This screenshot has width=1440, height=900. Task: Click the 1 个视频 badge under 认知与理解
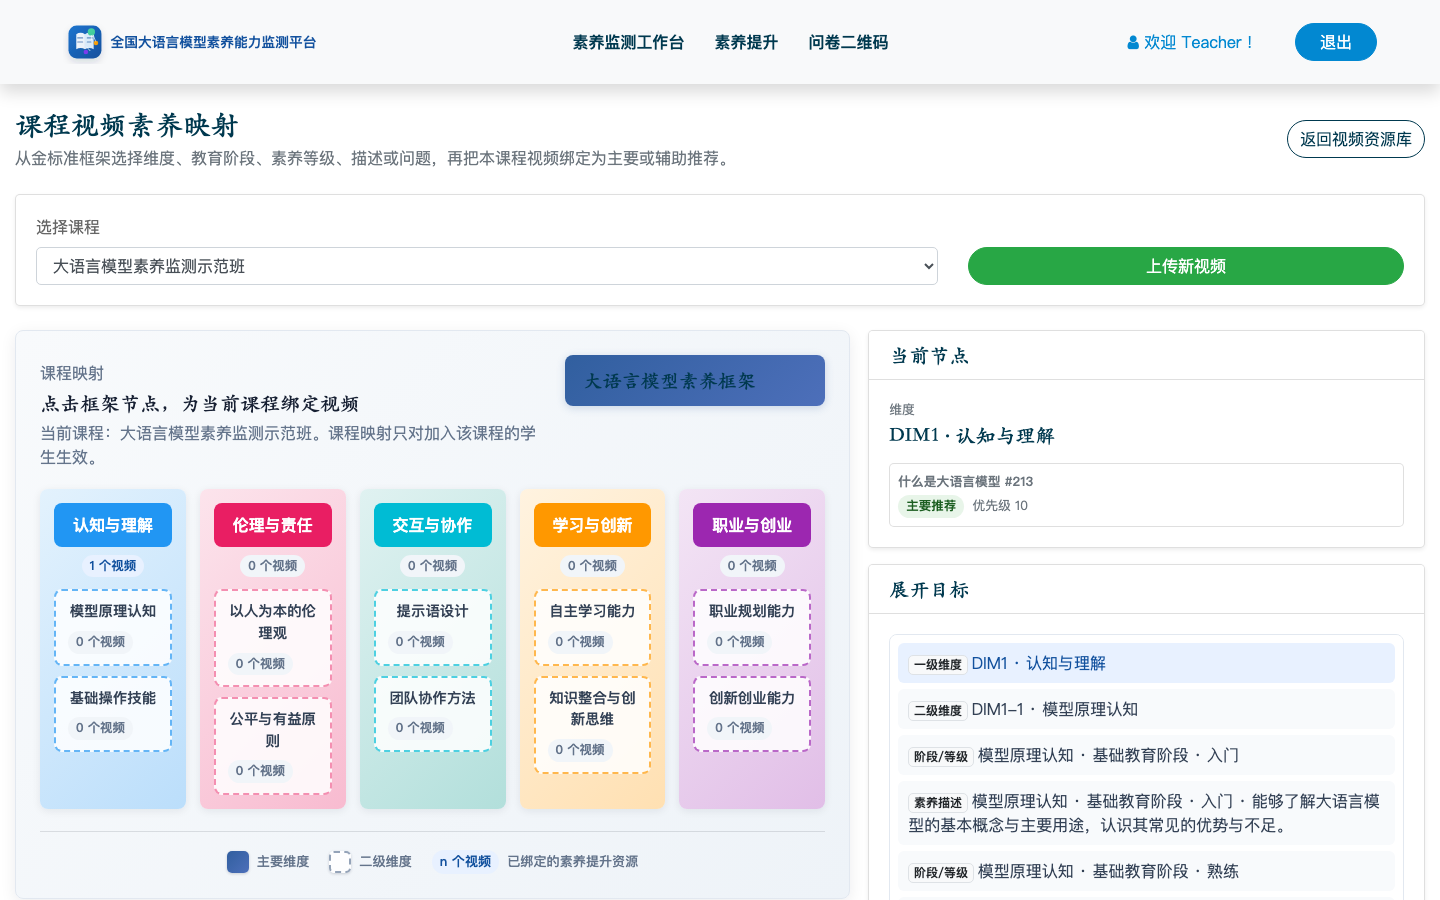click(113, 566)
